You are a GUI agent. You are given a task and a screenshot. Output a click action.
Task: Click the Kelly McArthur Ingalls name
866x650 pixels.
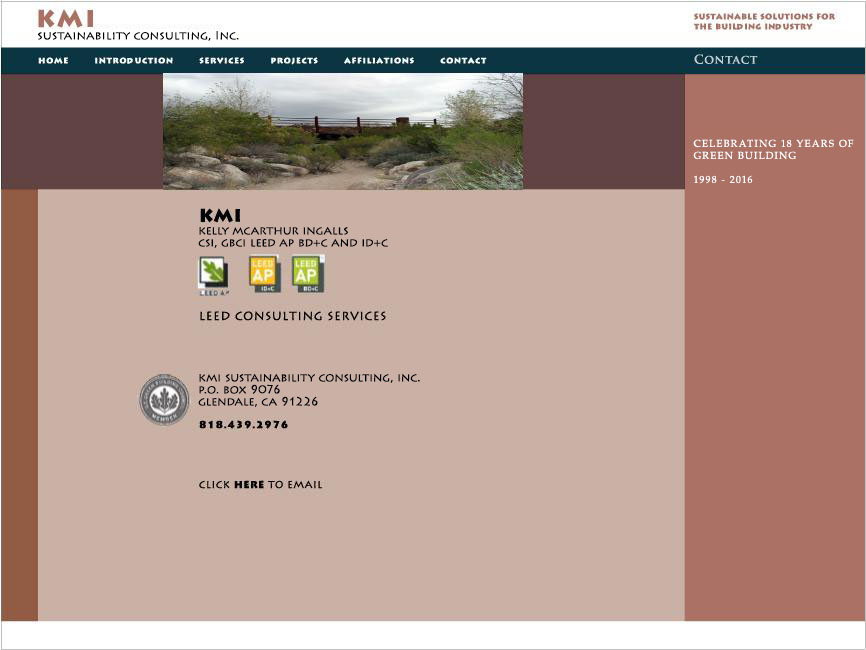[x=273, y=231]
